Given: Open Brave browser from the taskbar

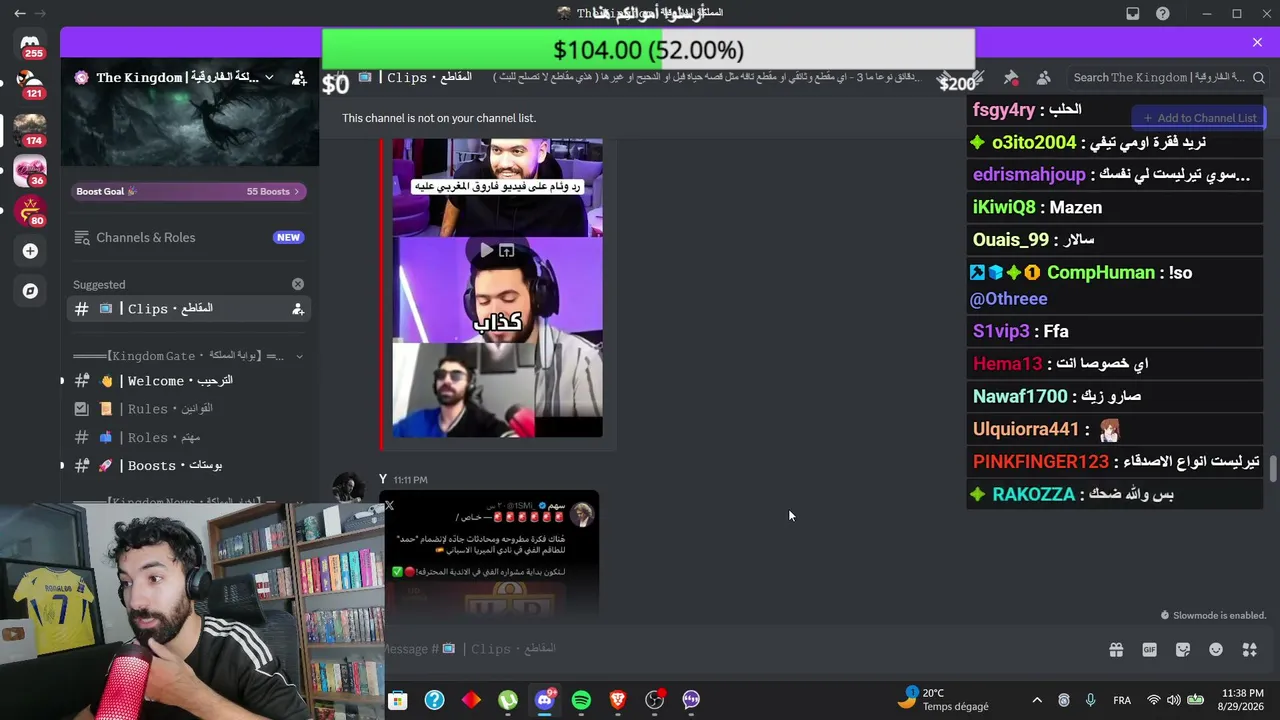Looking at the screenshot, I should click(x=618, y=700).
